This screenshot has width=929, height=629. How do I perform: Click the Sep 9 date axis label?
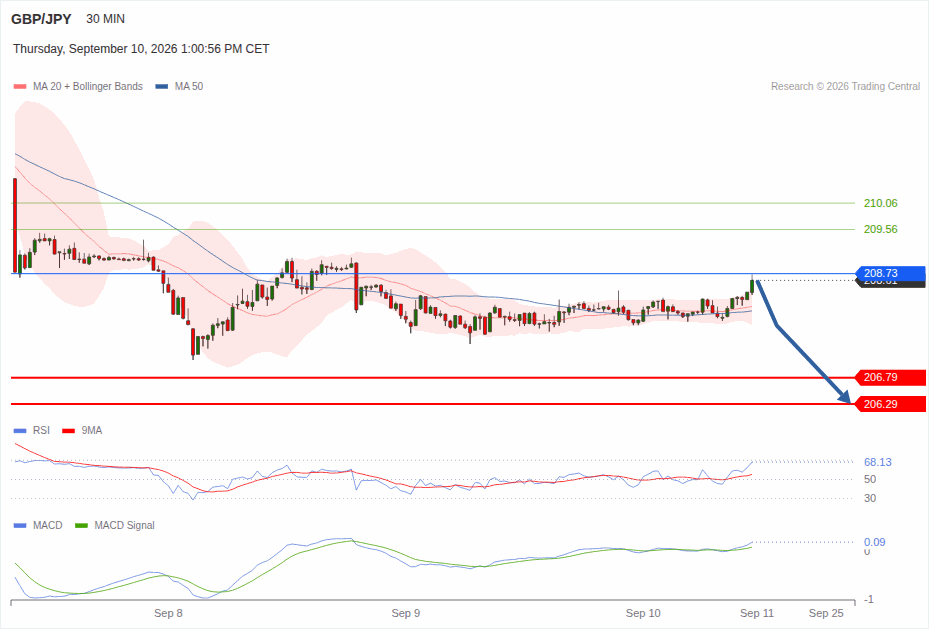click(x=406, y=613)
